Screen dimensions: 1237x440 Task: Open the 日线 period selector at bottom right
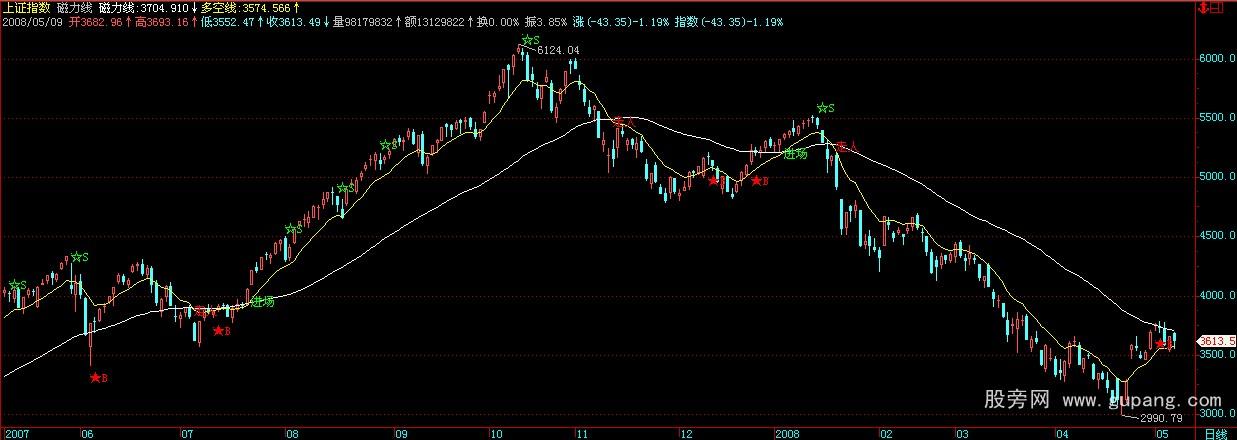[1216, 433]
